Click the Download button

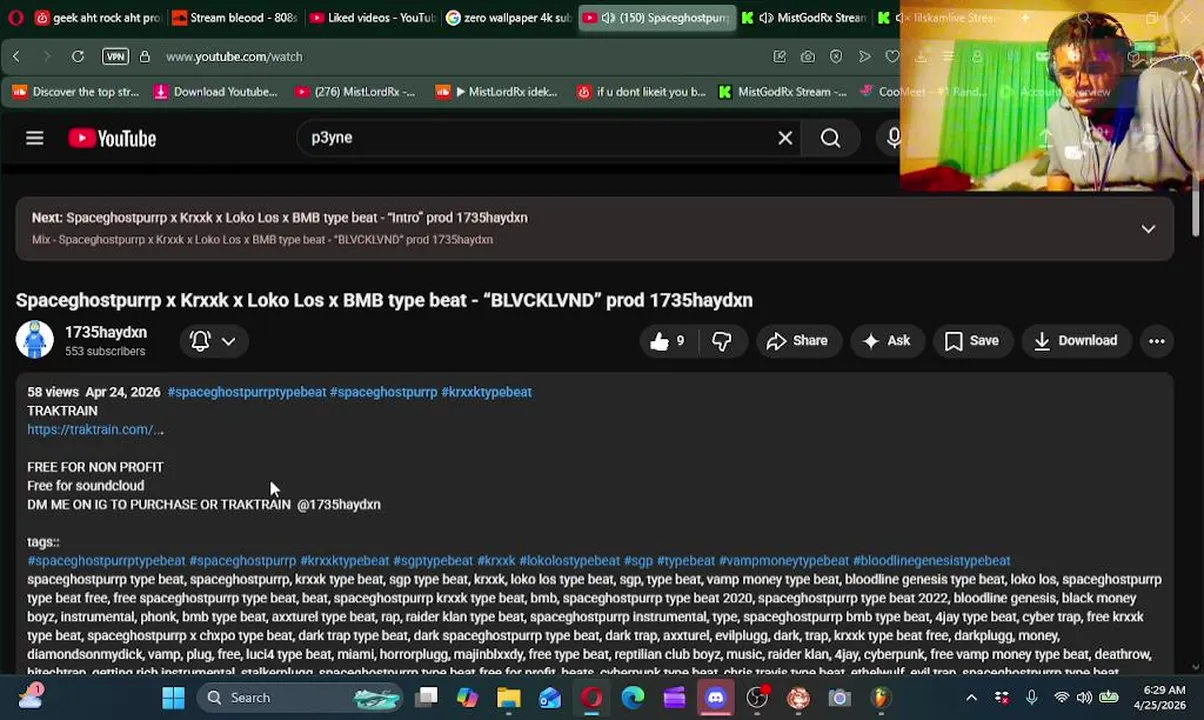click(x=1075, y=341)
